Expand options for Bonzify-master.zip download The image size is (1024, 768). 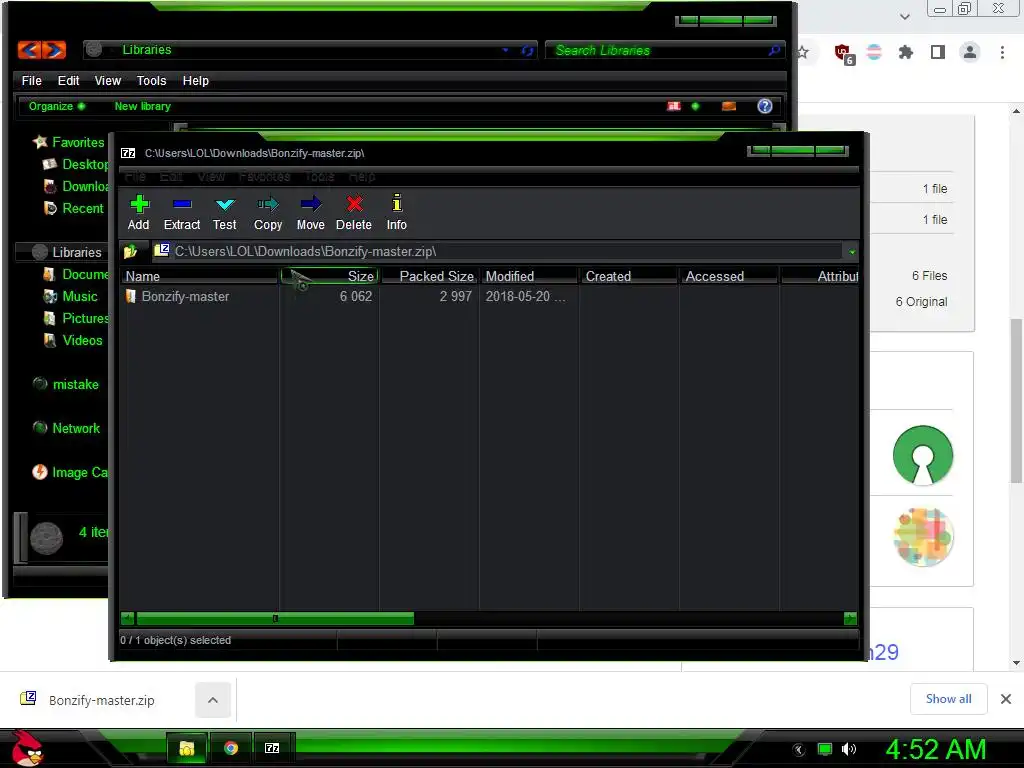click(x=213, y=700)
